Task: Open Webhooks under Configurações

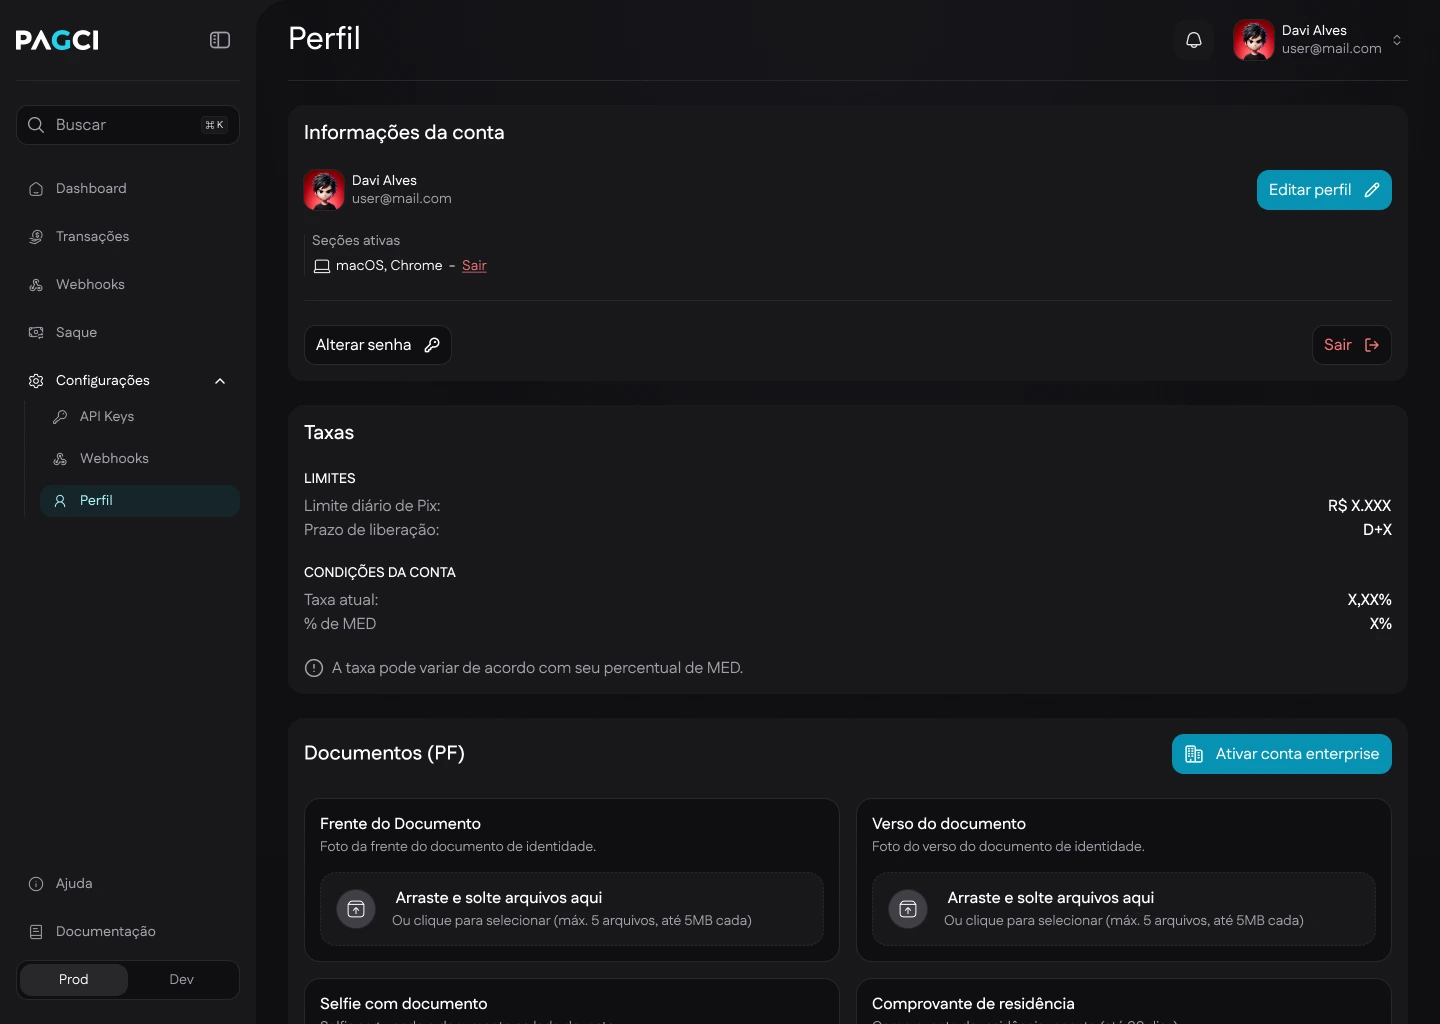Action: 140,458
